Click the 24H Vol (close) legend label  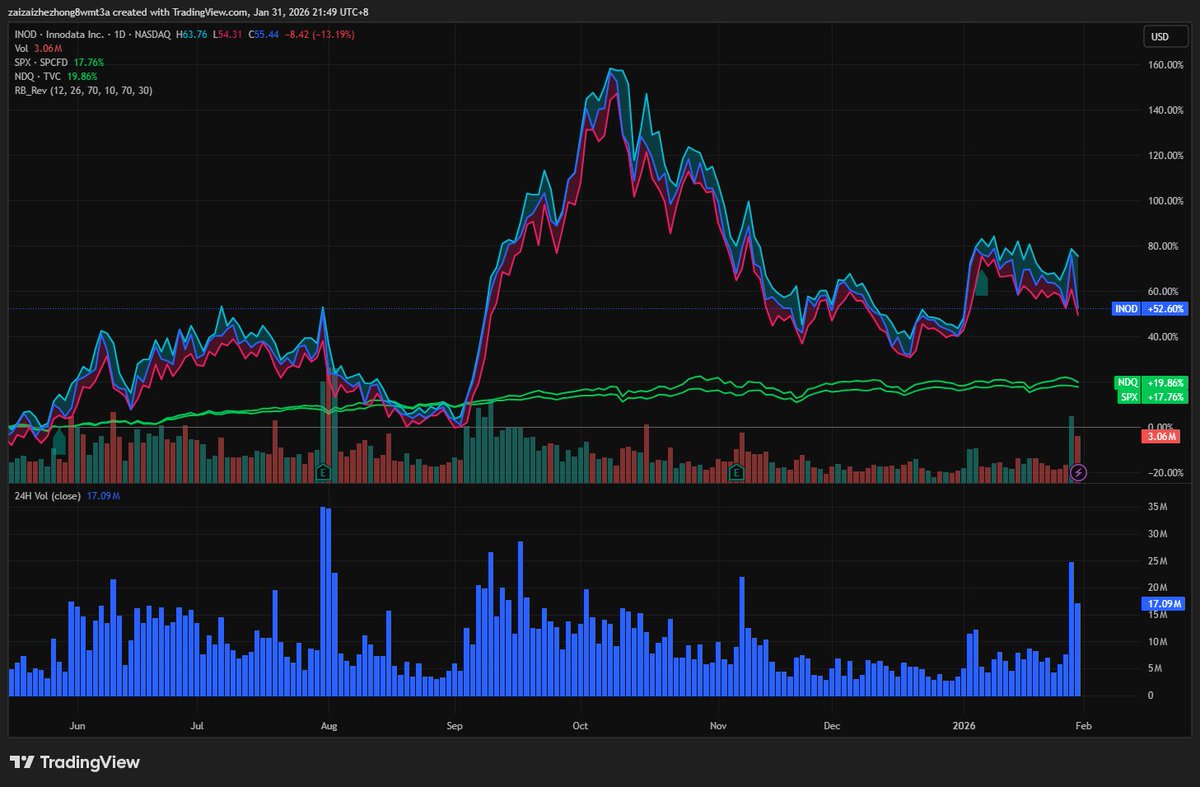(47, 495)
